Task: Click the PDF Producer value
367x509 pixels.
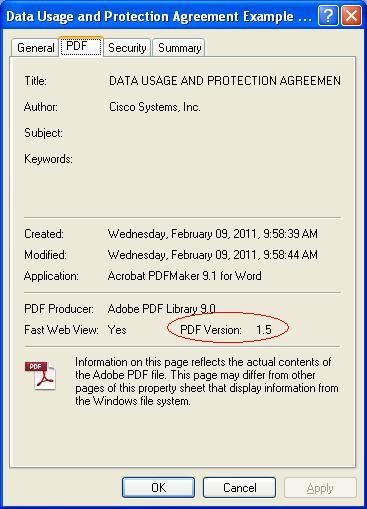Action: pos(161,309)
